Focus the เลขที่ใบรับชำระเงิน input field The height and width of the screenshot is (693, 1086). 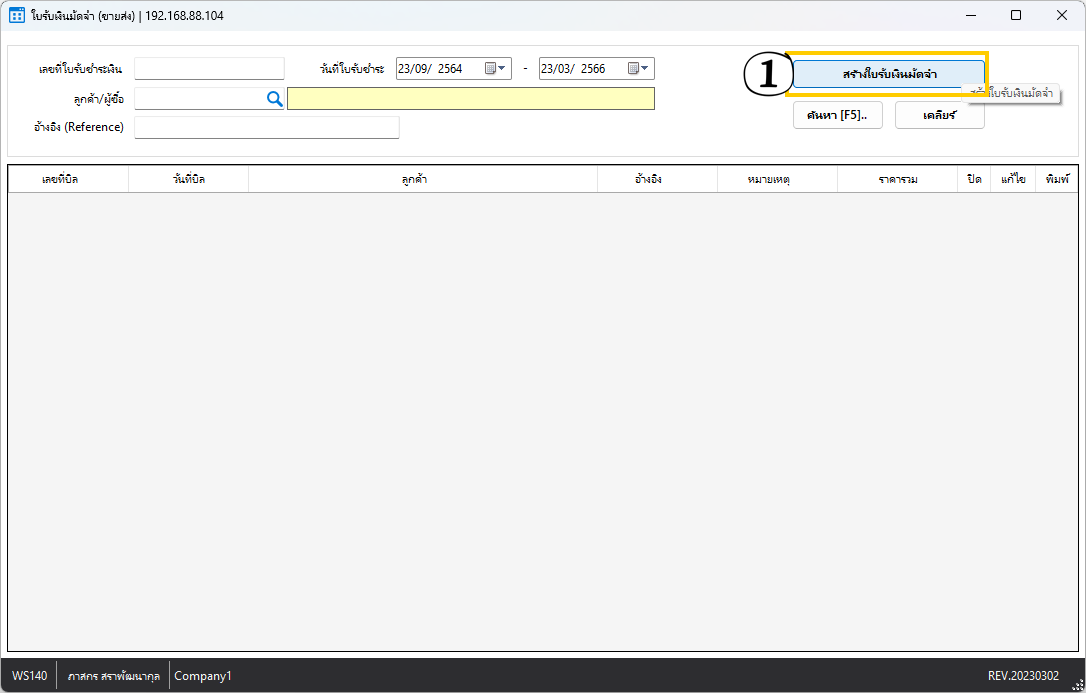[x=209, y=69]
